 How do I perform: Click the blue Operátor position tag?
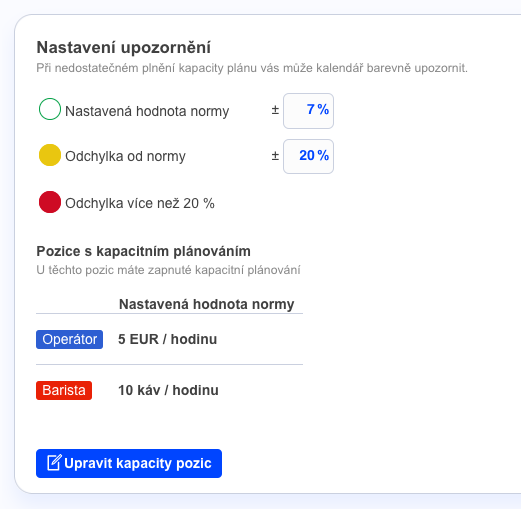click(x=69, y=339)
